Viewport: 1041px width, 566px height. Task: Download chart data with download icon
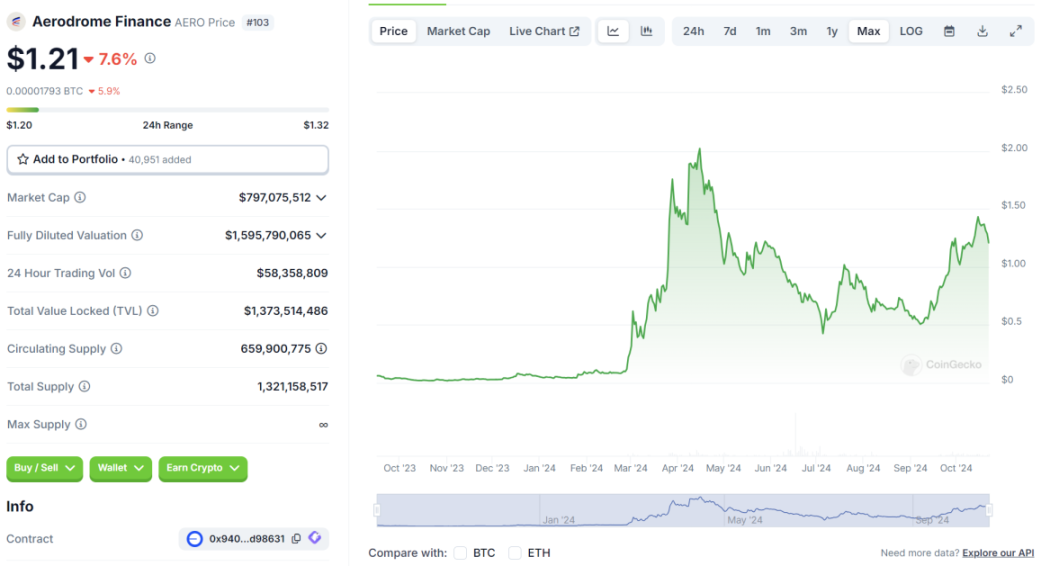click(983, 31)
